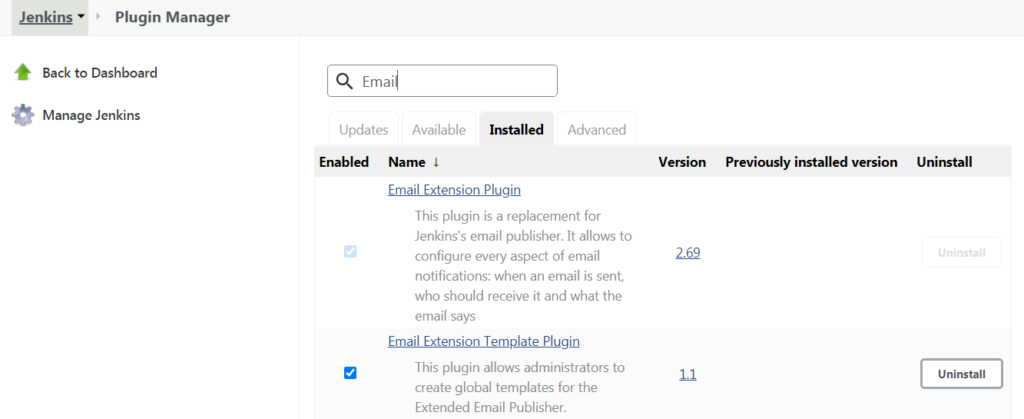Open the Jenkins home breadcrumb link
The height and width of the screenshot is (419, 1024).
click(46, 17)
